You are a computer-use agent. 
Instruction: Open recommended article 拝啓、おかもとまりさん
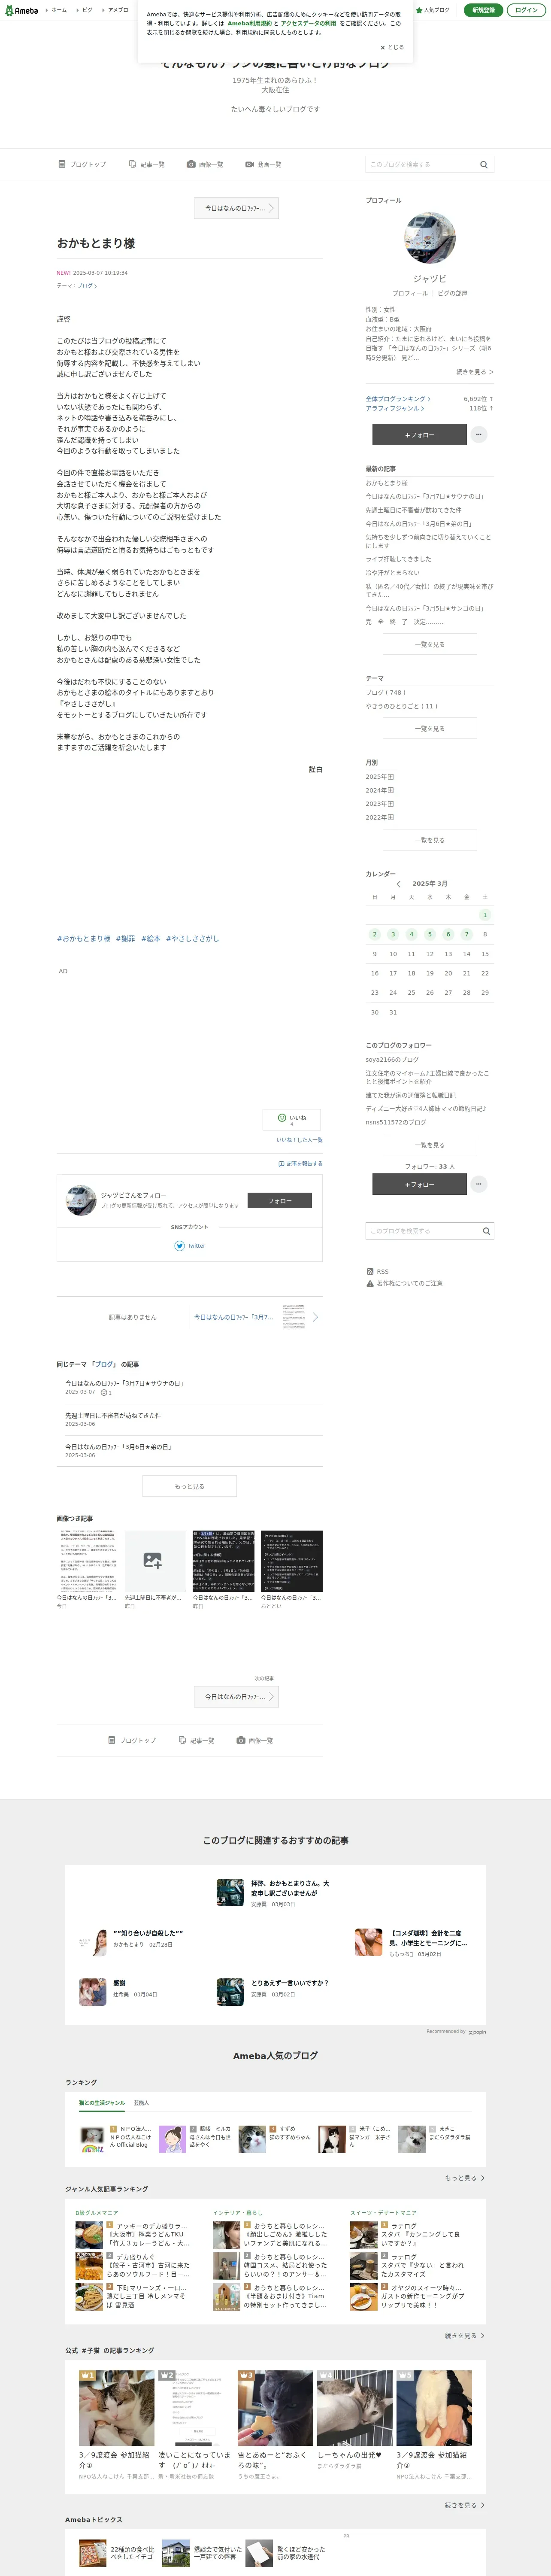[275, 1892]
